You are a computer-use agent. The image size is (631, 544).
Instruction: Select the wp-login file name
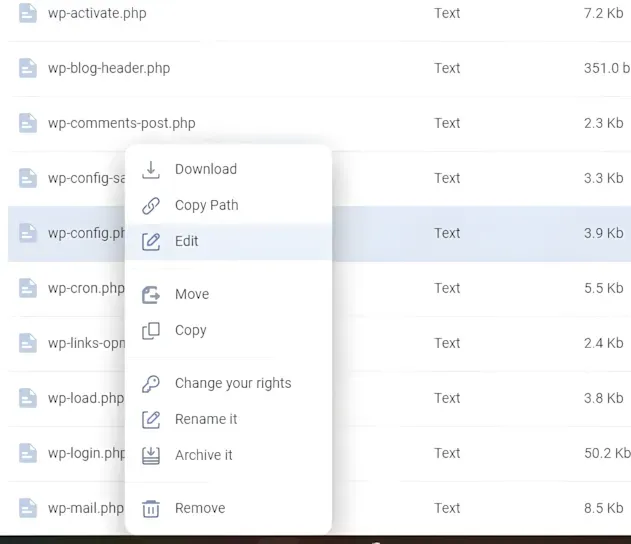[x=87, y=453]
